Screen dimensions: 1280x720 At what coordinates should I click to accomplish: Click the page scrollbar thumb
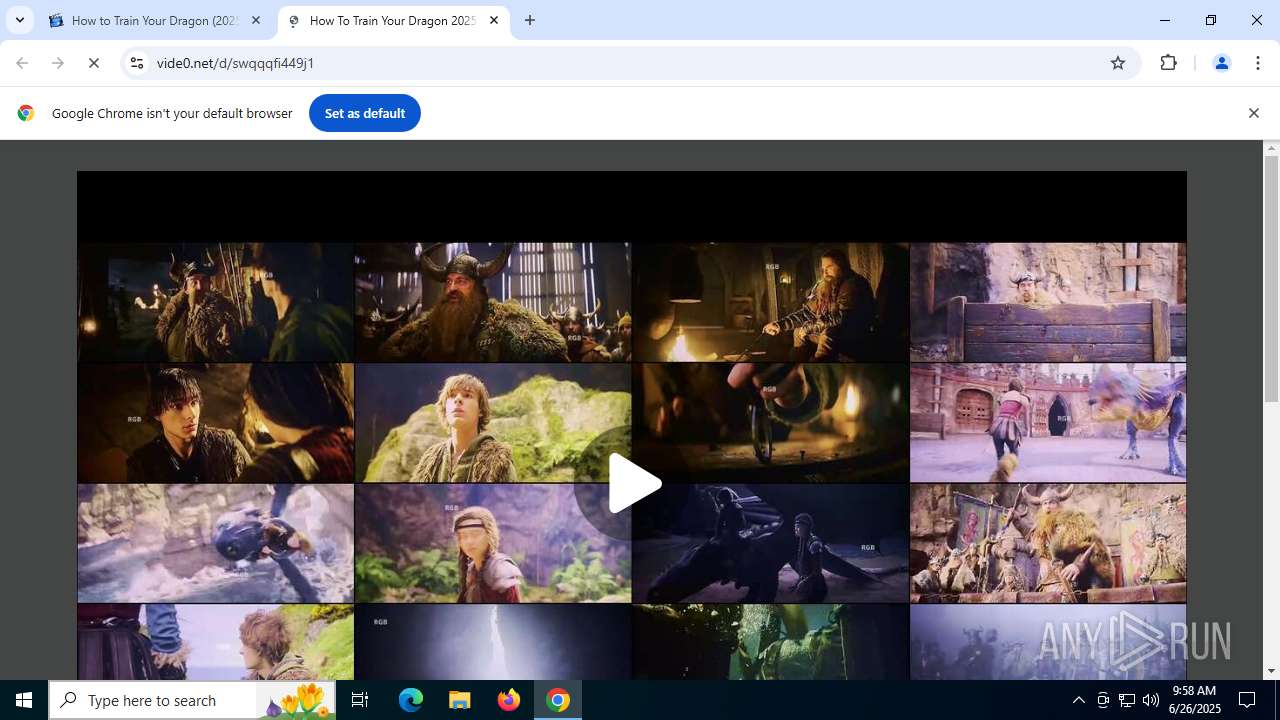click(1271, 280)
